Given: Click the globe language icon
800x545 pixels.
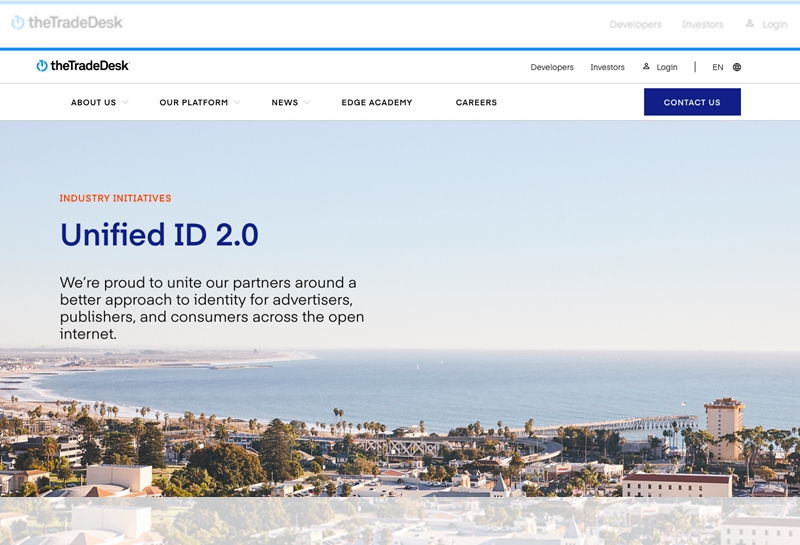Looking at the screenshot, I should 737,67.
